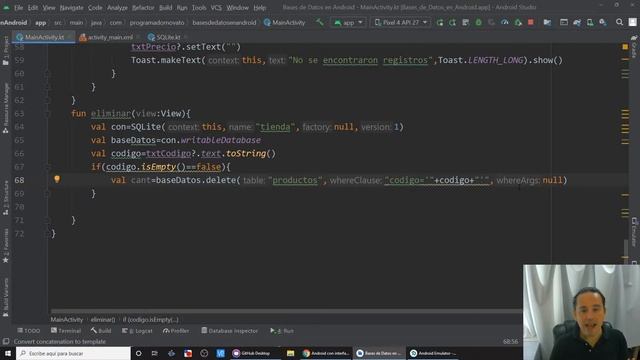Click the fold marker on line 69

click(x=47, y=193)
